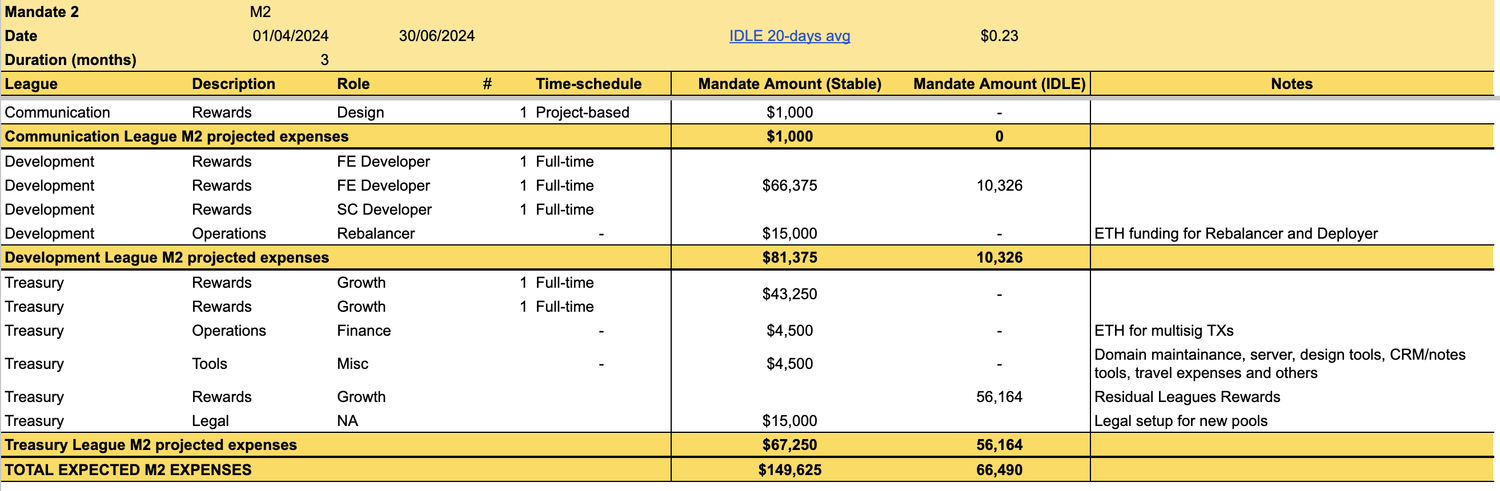
Task: Click the SC Developer role cell
Action: [384, 210]
